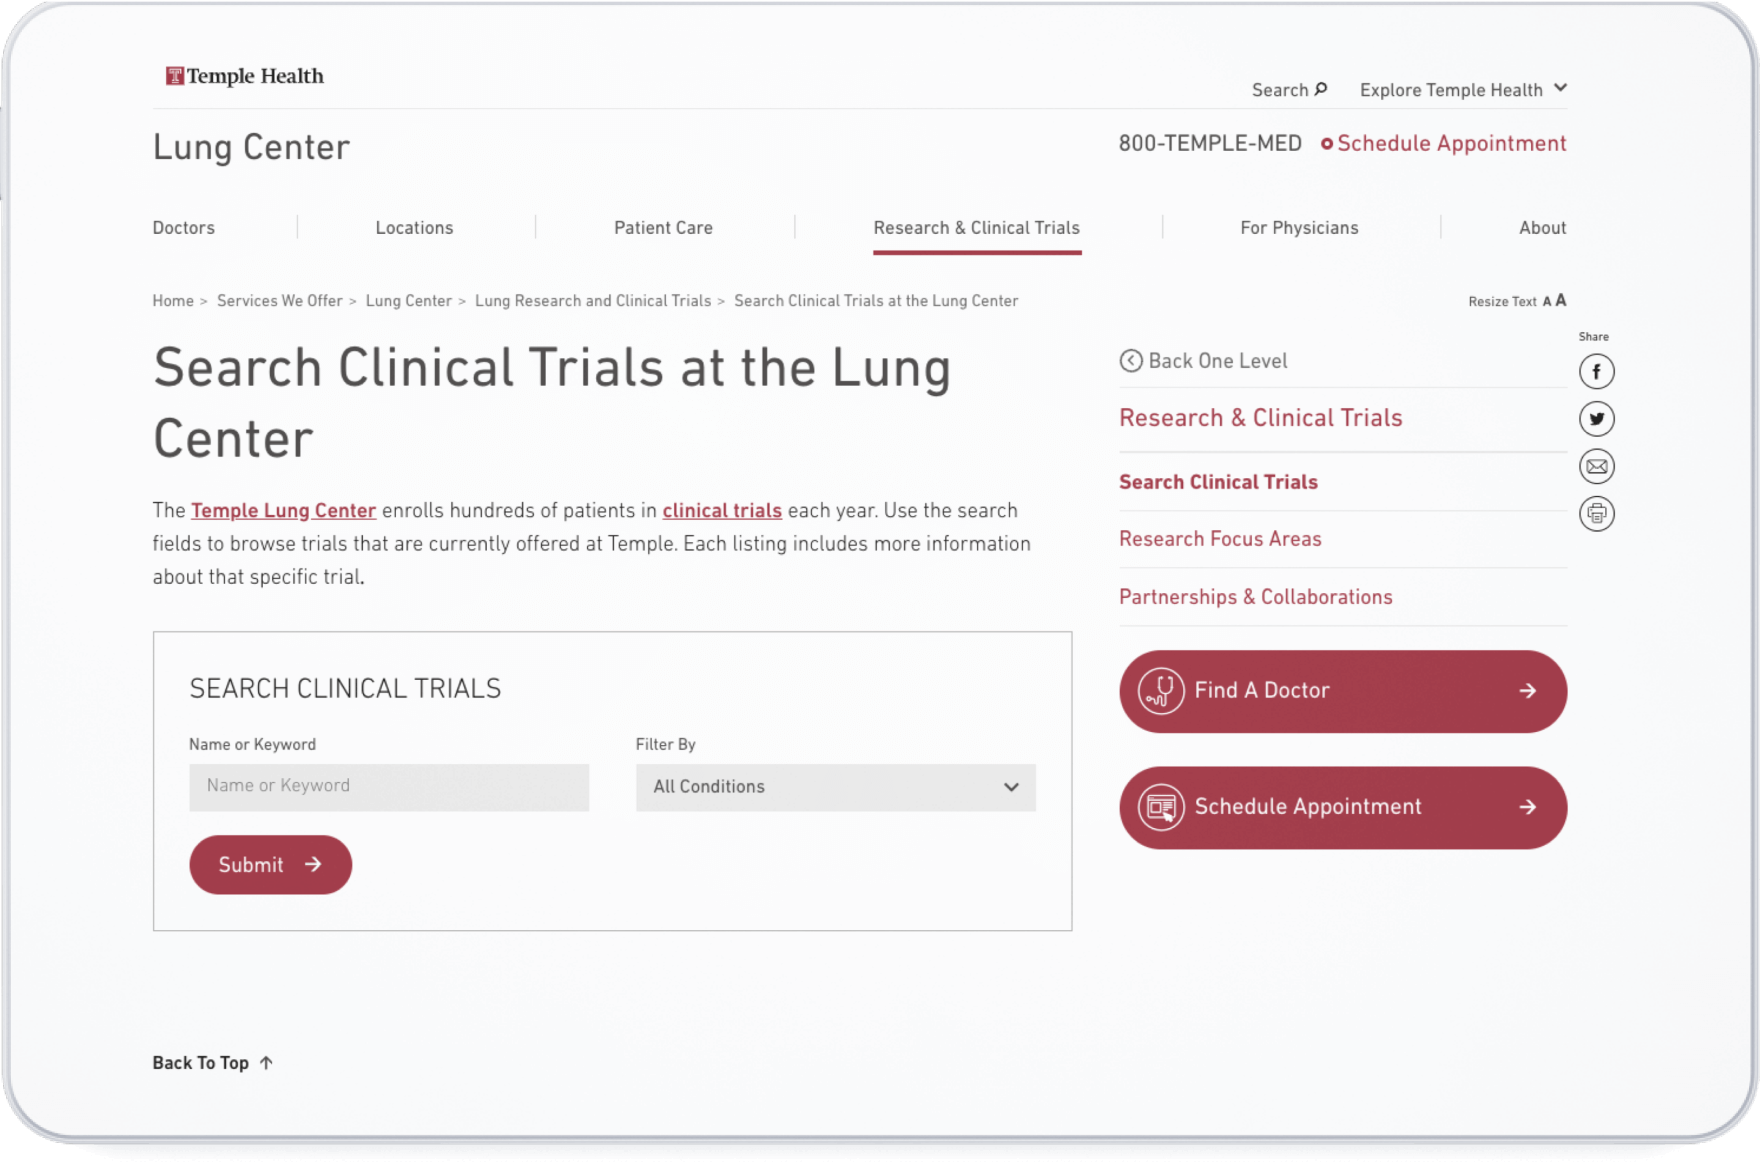Open Research Focus Areas sidebar link
This screenshot has width=1760, height=1170.
[1220, 539]
